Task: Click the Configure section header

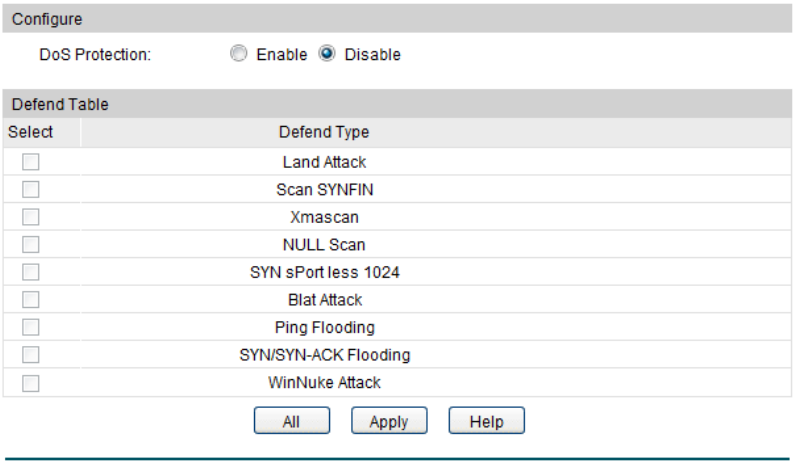Action: [x=47, y=19]
